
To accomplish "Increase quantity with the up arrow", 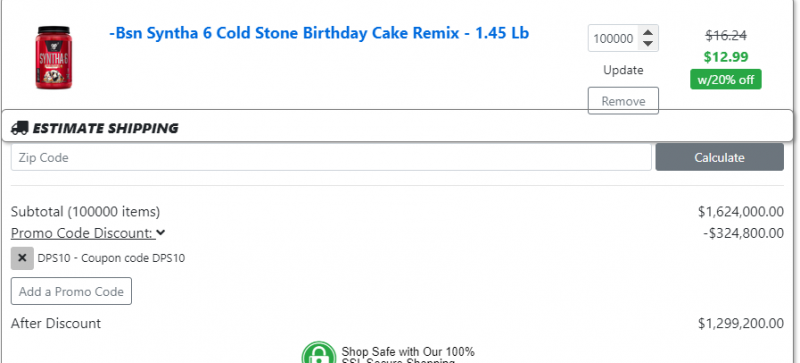I will coord(647,33).
